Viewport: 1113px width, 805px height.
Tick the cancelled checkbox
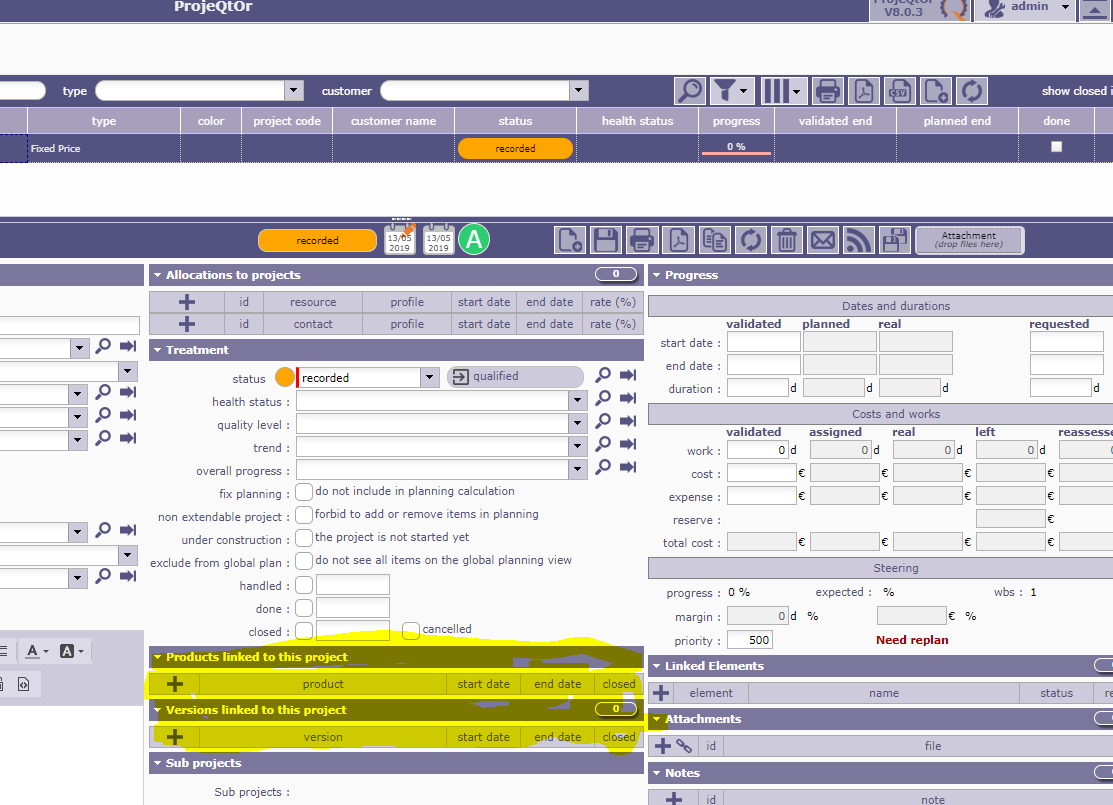pyautogui.click(x=411, y=630)
